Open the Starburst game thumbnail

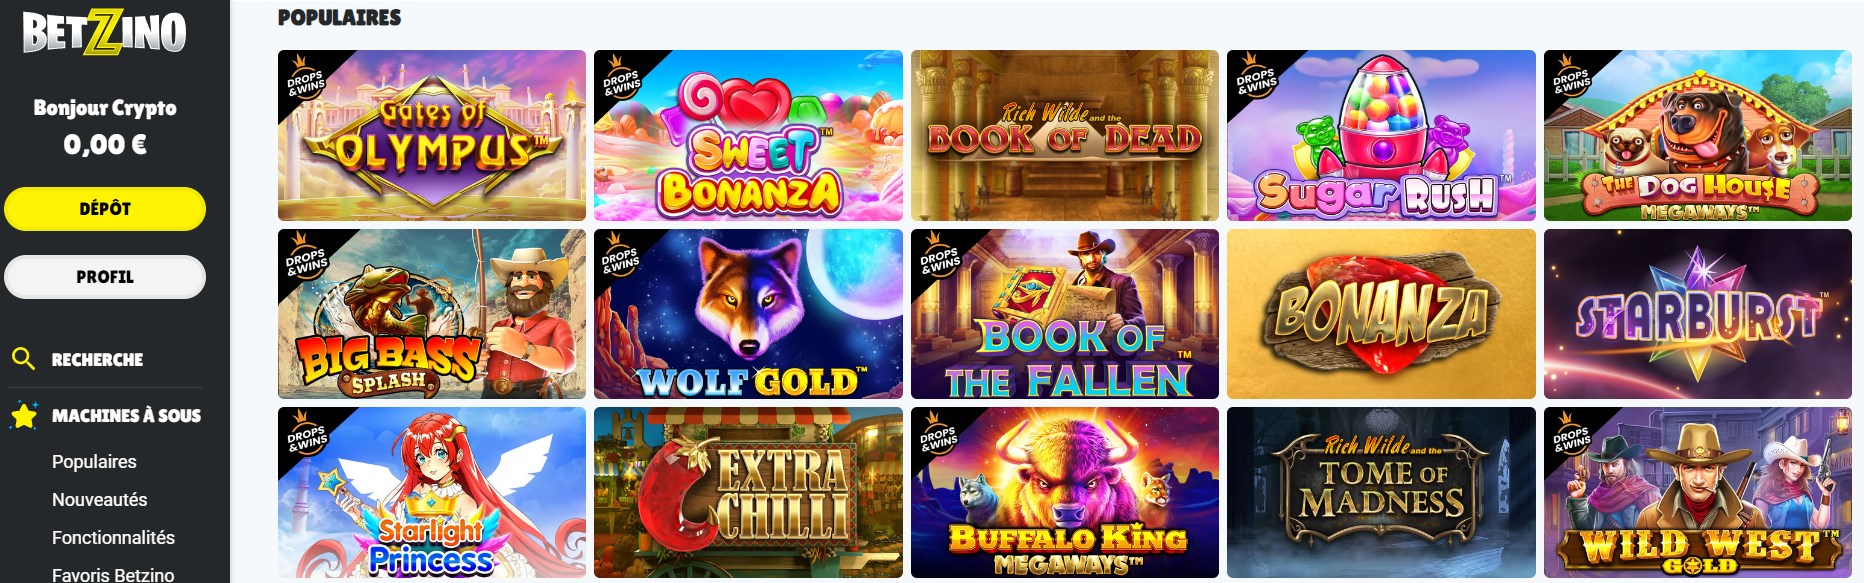(1698, 314)
